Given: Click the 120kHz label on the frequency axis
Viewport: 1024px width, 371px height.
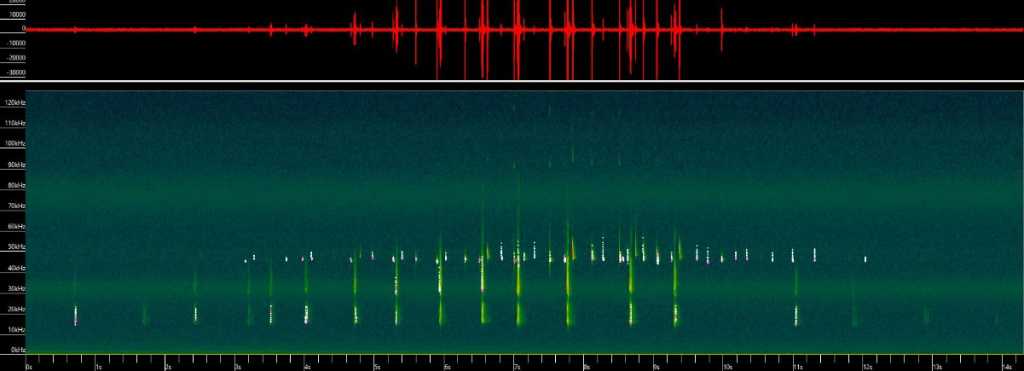Looking at the screenshot, I should [x=15, y=103].
